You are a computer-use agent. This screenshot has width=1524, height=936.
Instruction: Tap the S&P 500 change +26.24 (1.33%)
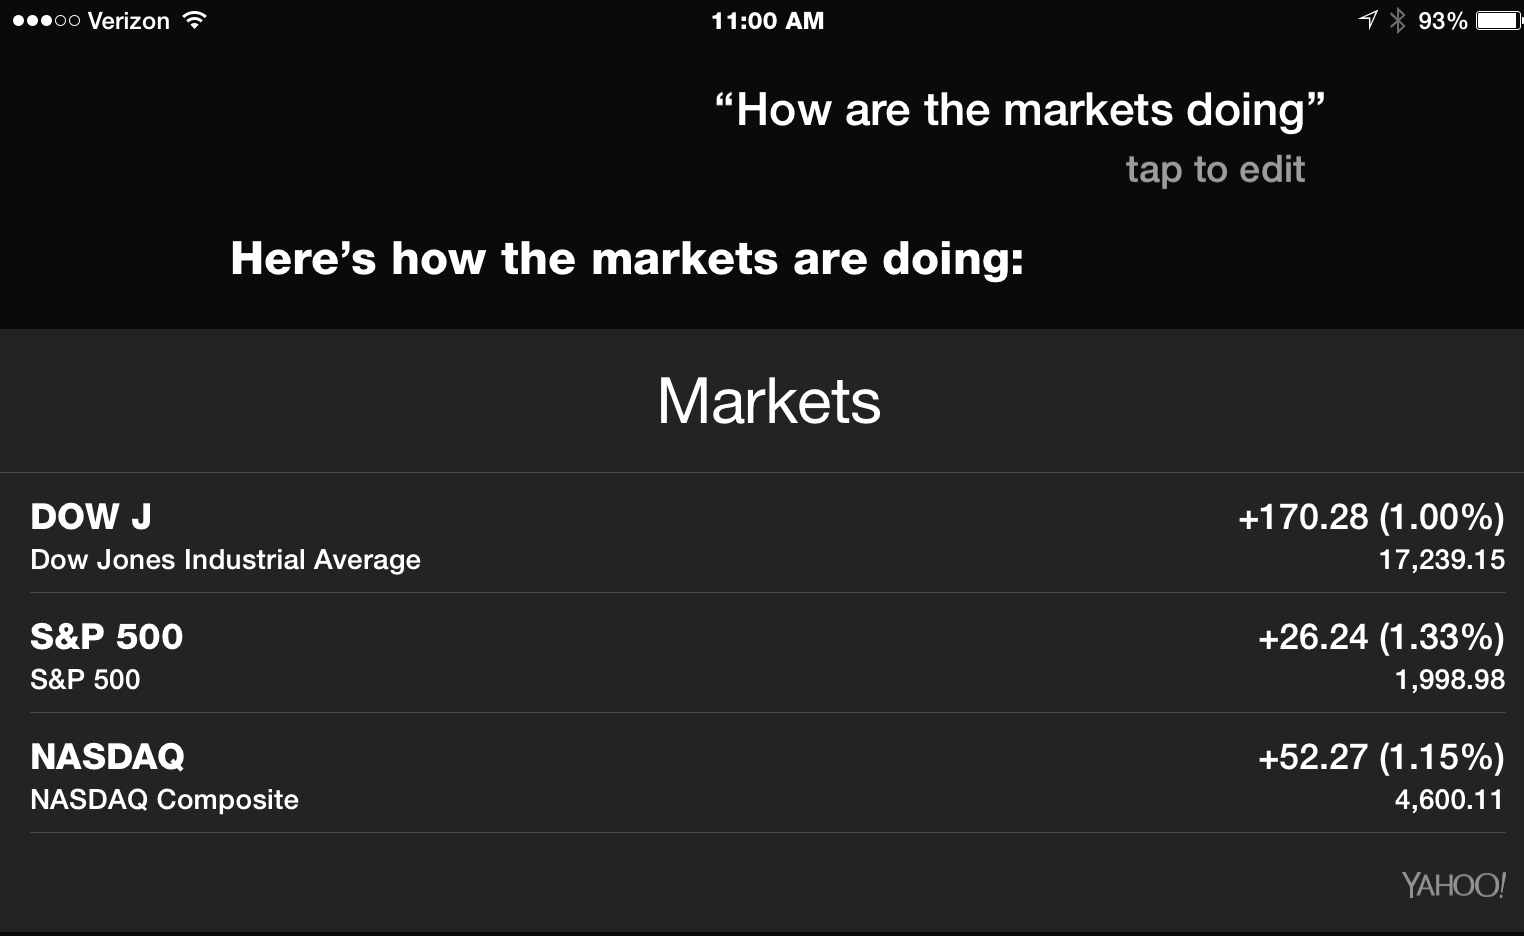click(x=1381, y=637)
